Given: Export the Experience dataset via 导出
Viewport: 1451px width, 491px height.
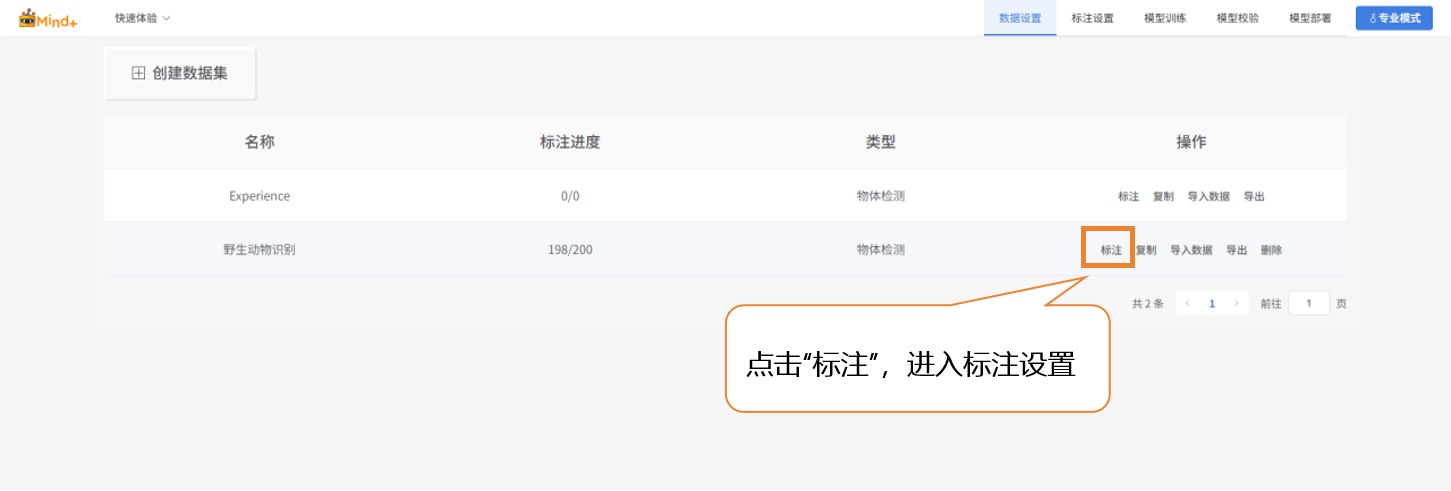Looking at the screenshot, I should 1254,196.
